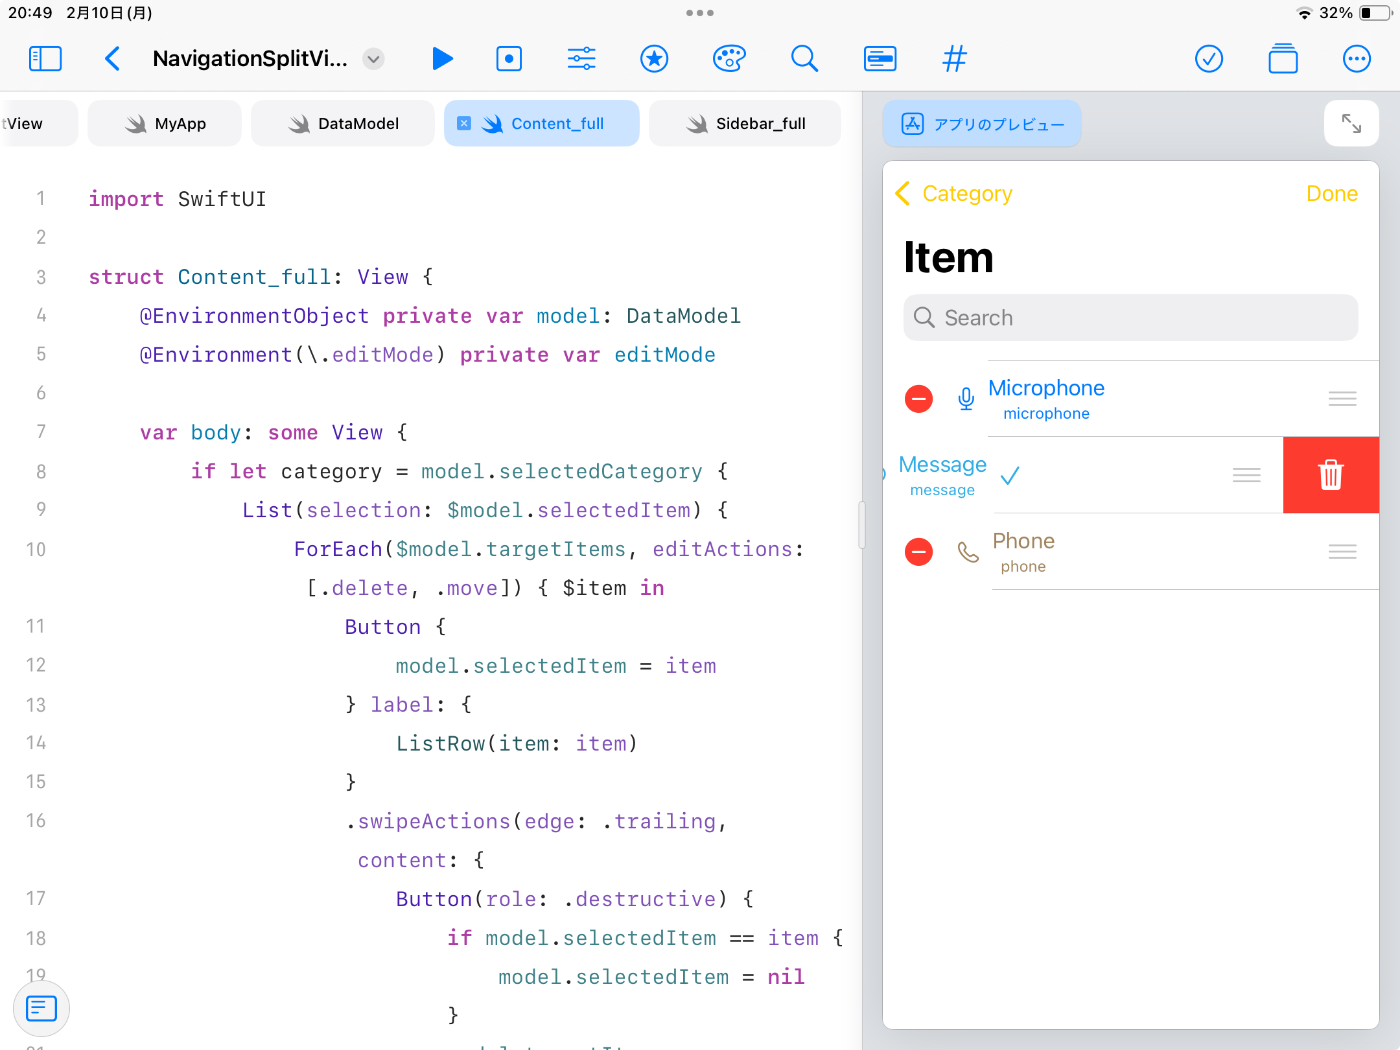
Task: Click the アプリのプレビュー preview button
Action: tap(982, 124)
